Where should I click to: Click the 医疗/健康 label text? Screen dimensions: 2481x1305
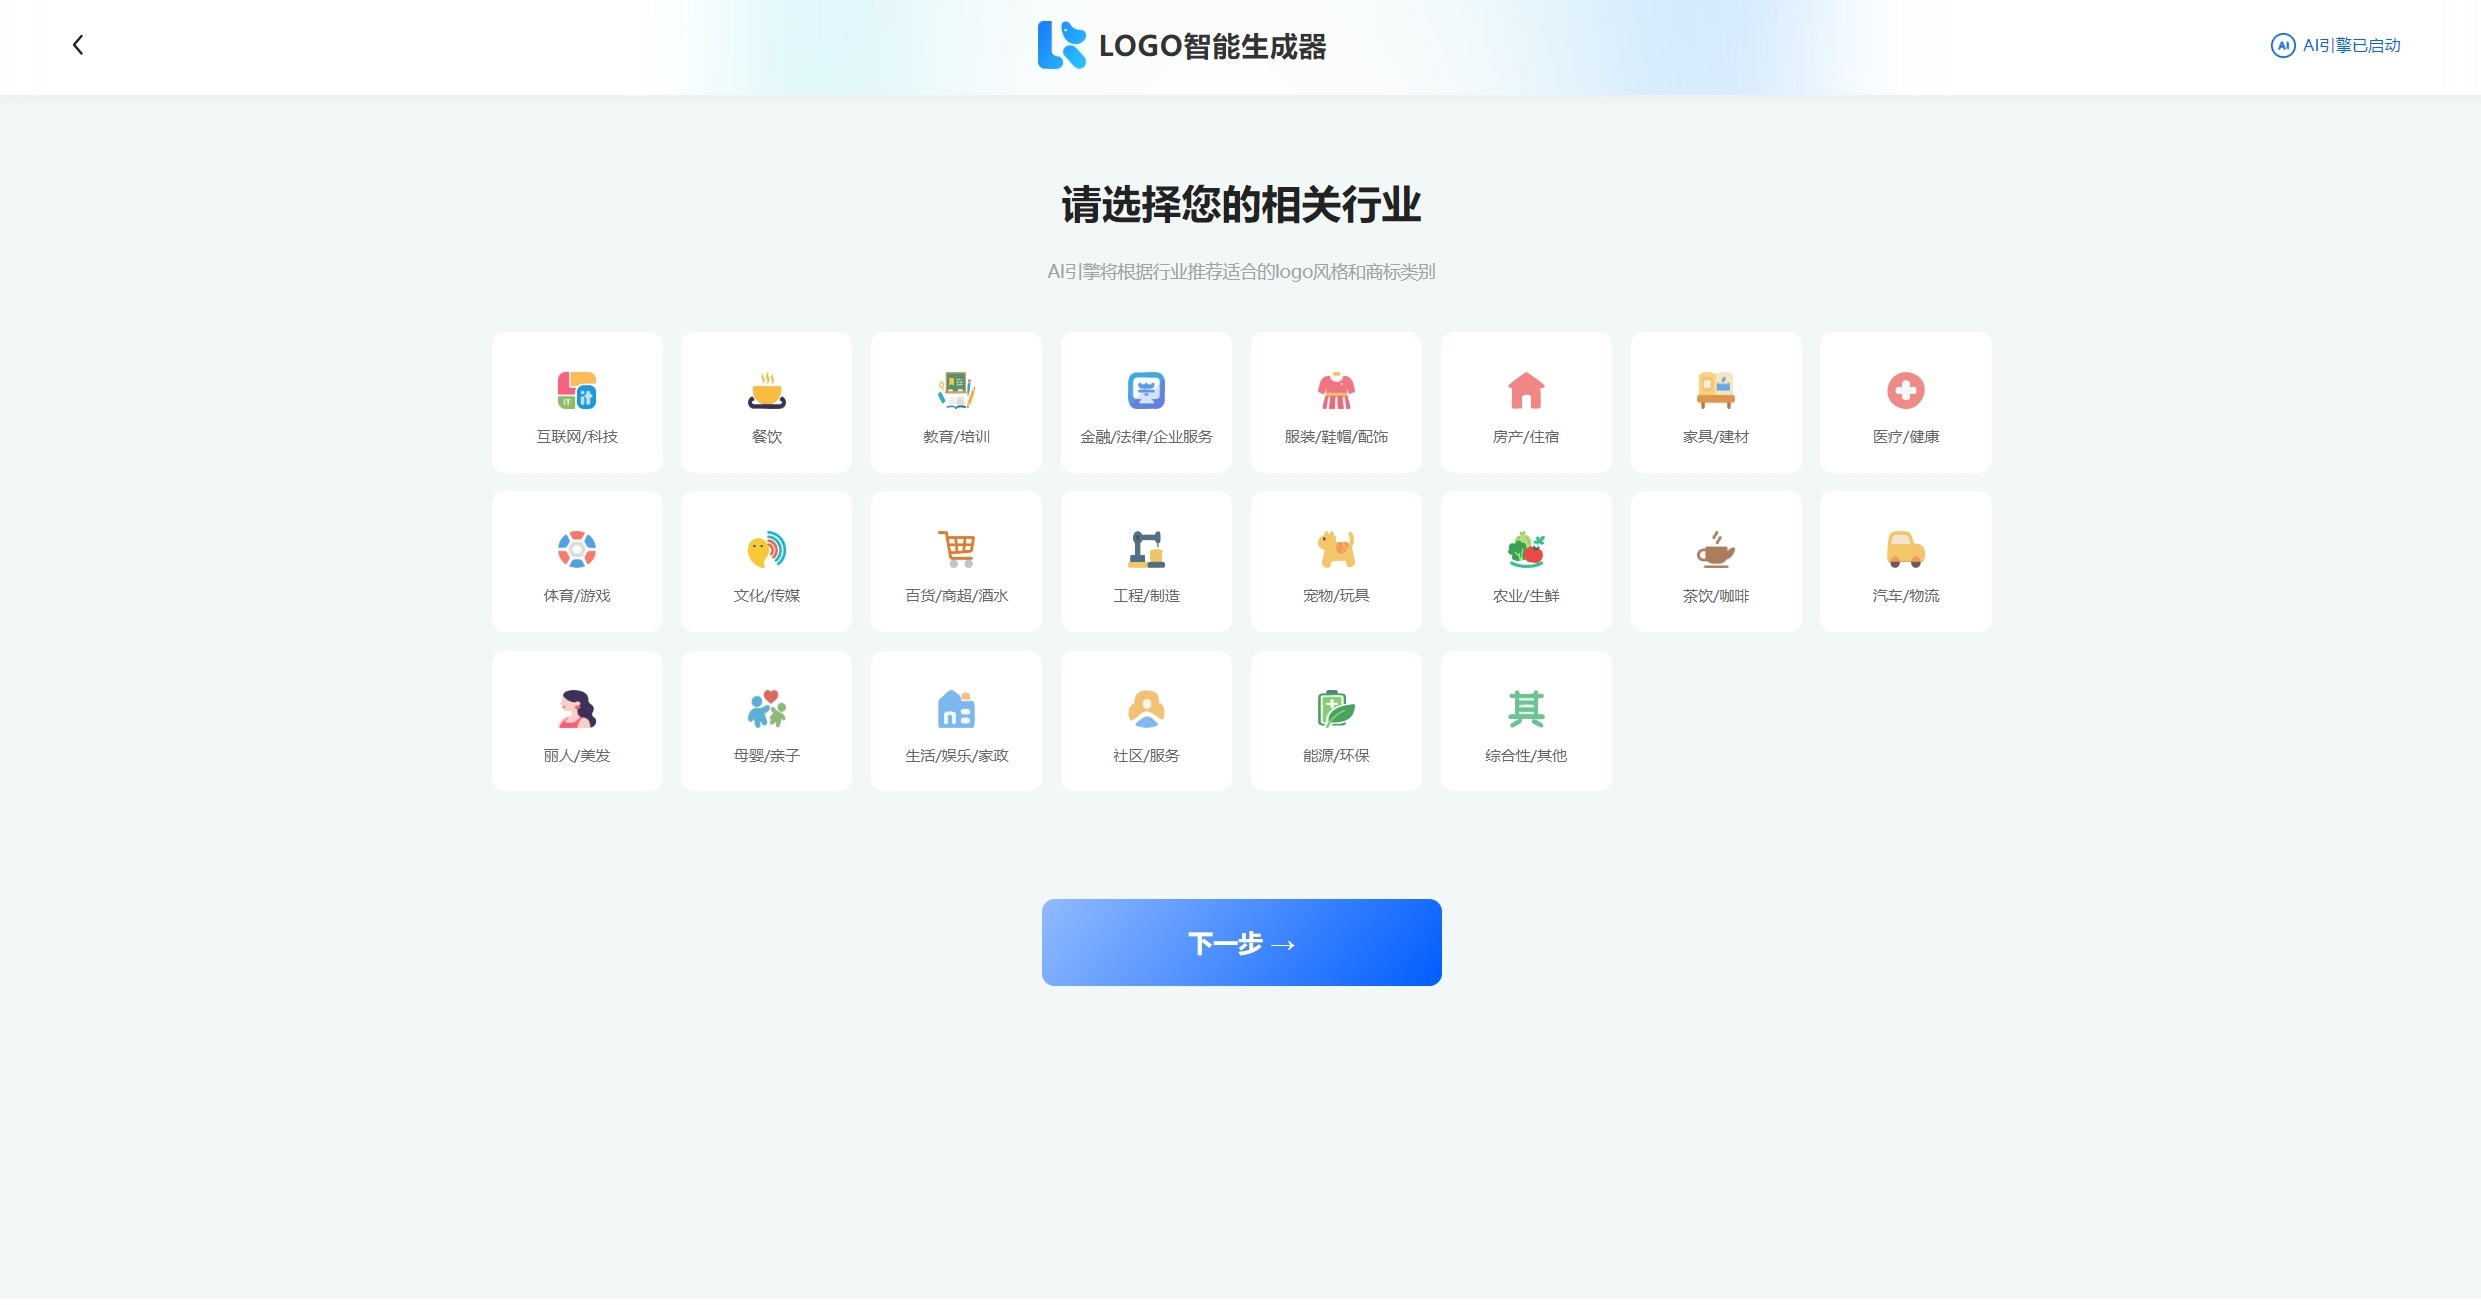(x=1906, y=436)
